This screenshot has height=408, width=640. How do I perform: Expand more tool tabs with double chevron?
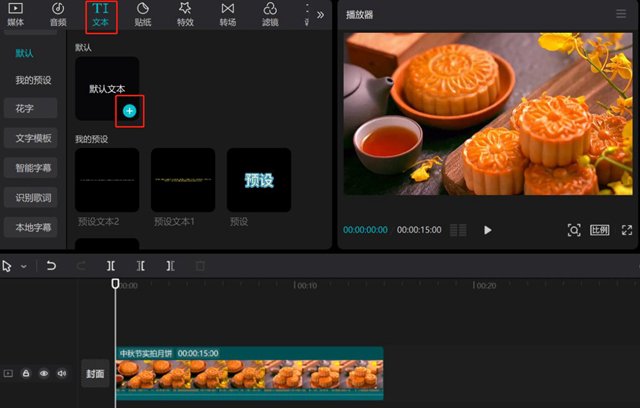[x=320, y=15]
